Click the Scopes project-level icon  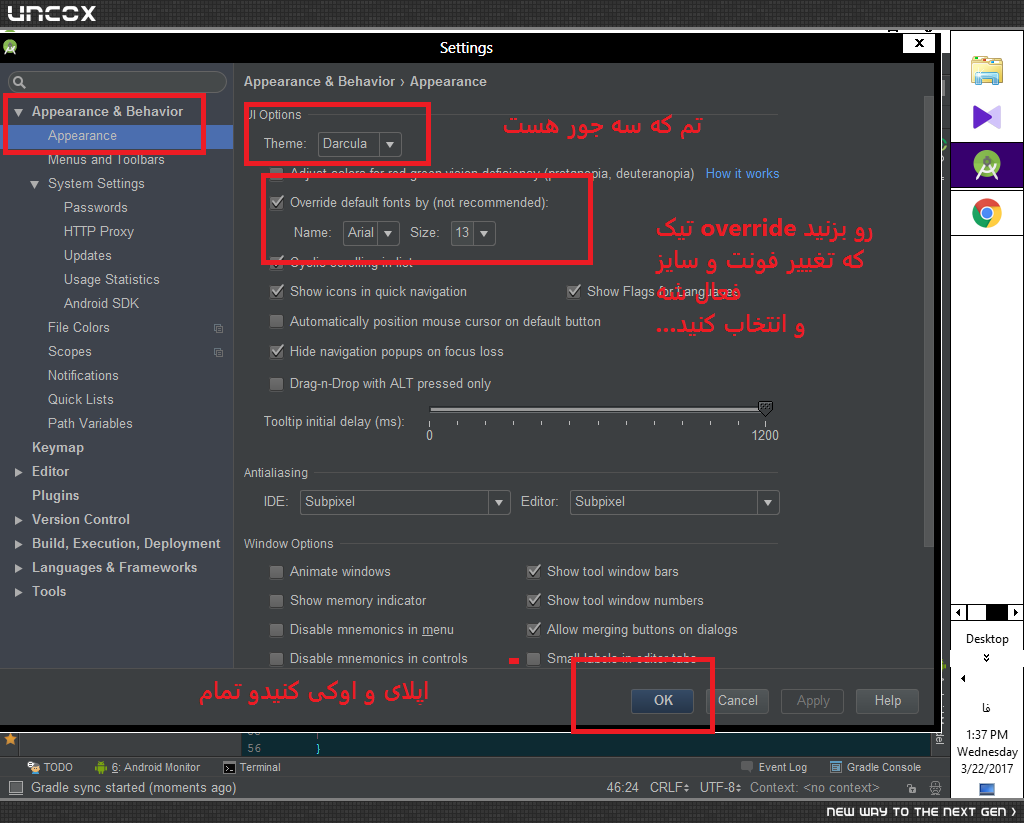tap(218, 352)
